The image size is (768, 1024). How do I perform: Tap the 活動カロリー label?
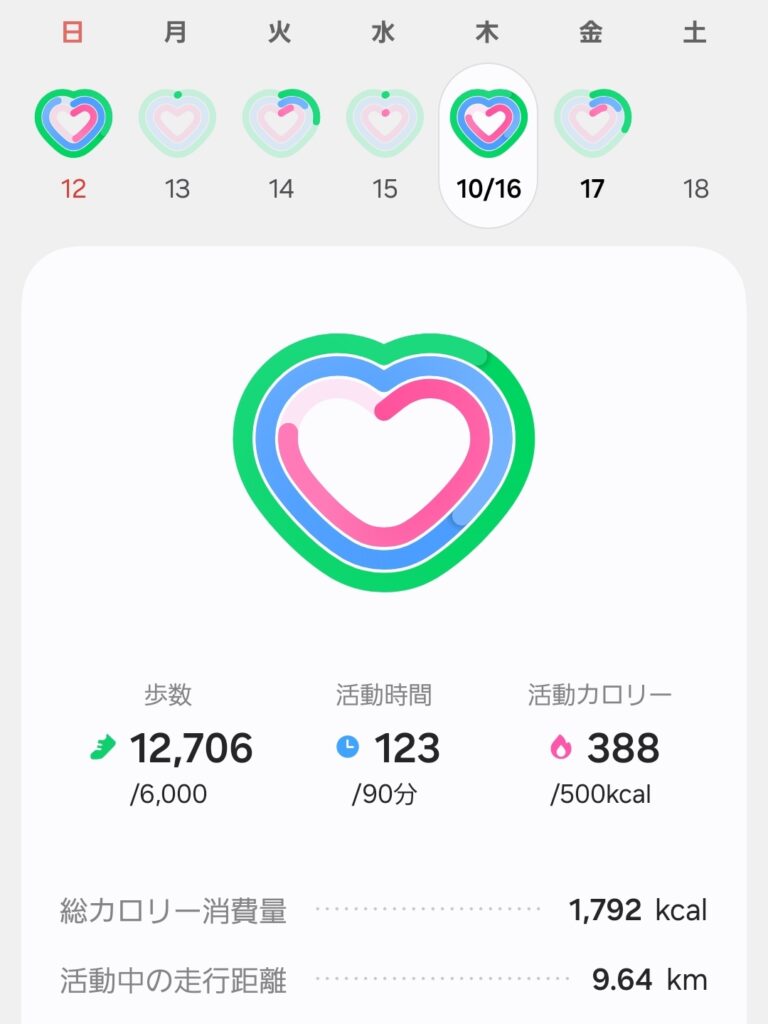[x=600, y=695]
